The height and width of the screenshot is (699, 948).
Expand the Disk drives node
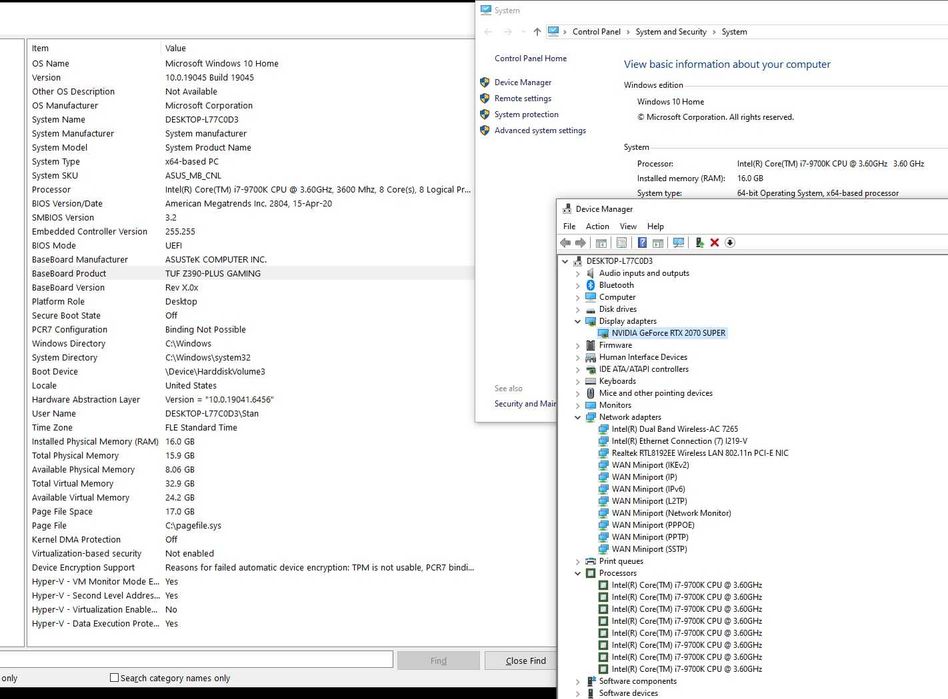(577, 309)
